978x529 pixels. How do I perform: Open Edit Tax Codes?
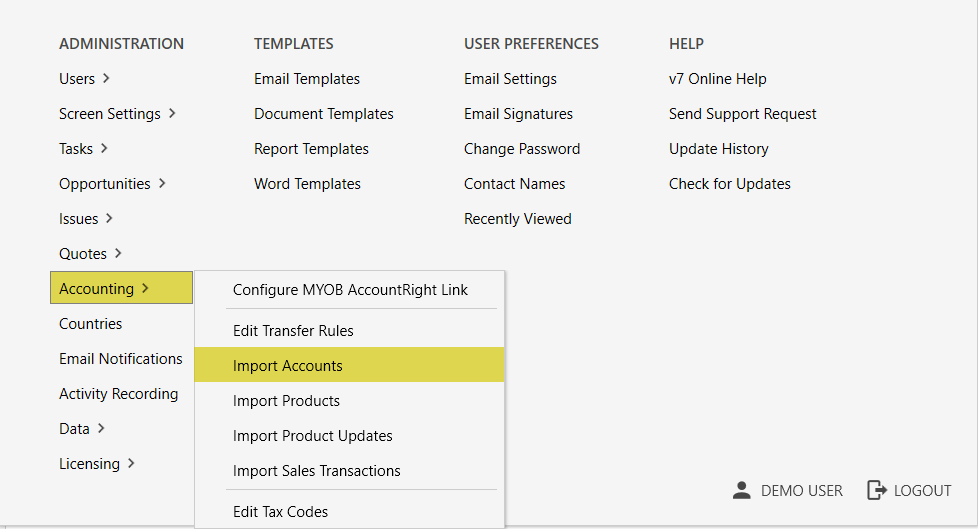[280, 512]
